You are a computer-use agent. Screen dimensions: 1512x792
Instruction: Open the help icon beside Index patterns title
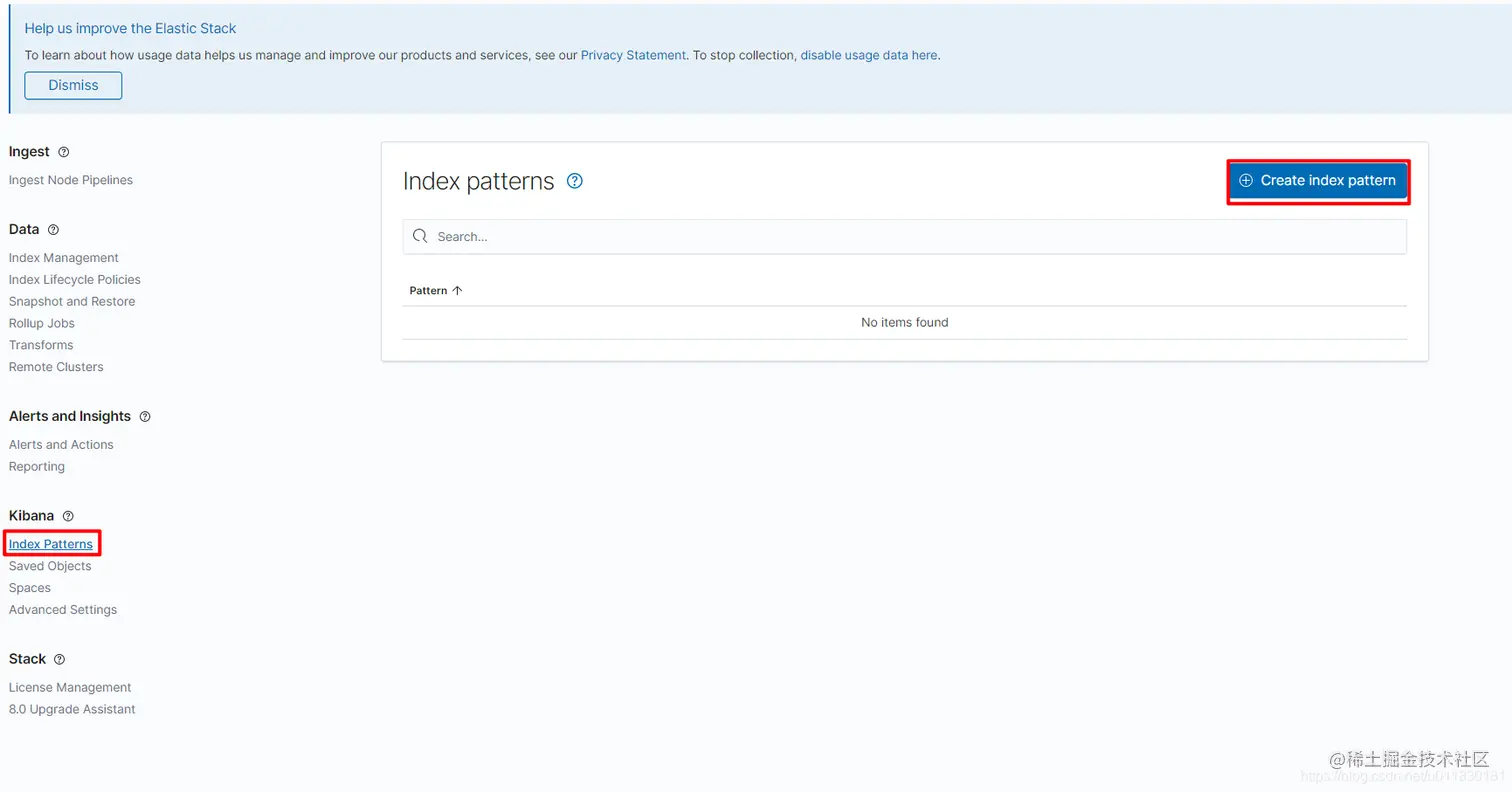coord(575,181)
